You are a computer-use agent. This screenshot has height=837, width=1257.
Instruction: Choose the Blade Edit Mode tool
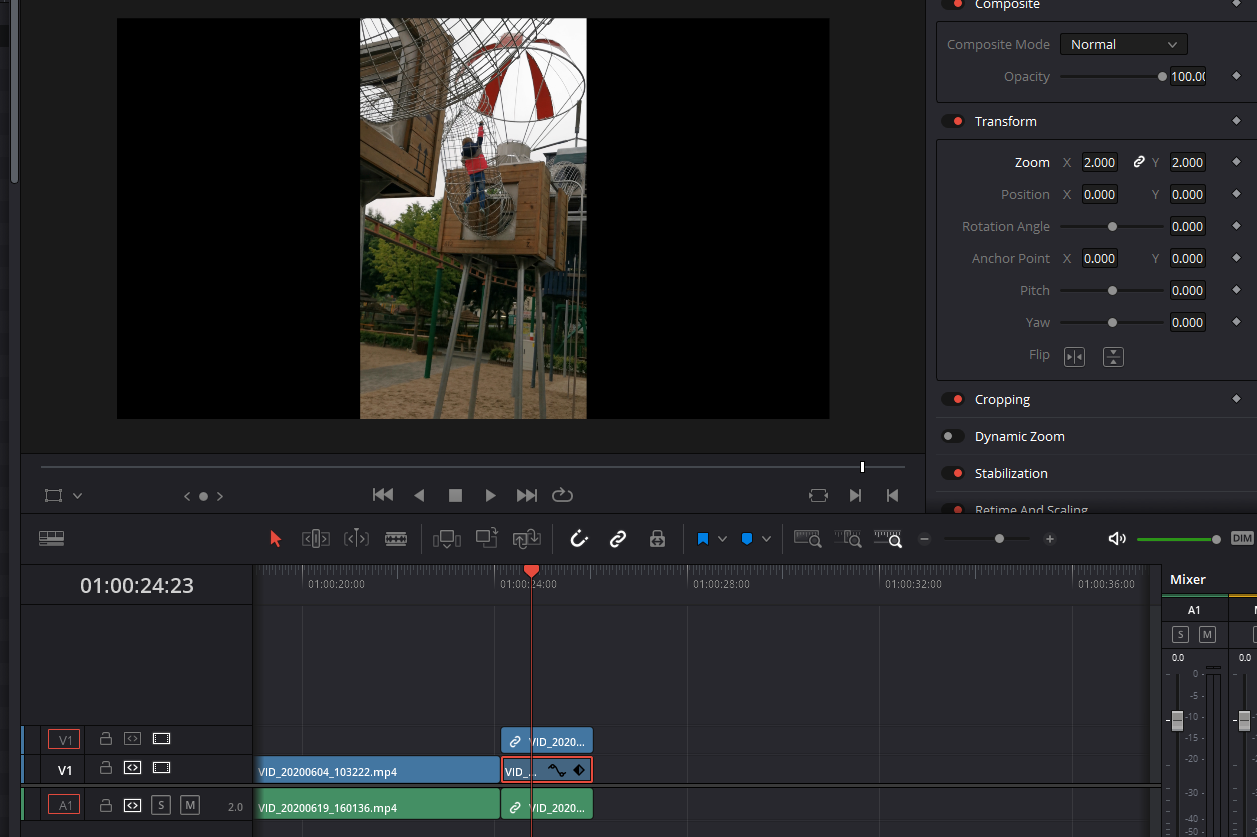click(396, 539)
